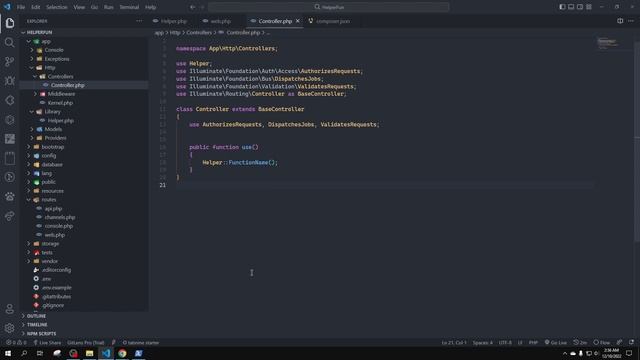Open the Explorer view in activity bar
This screenshot has height=360, width=640.
[x=10, y=23]
